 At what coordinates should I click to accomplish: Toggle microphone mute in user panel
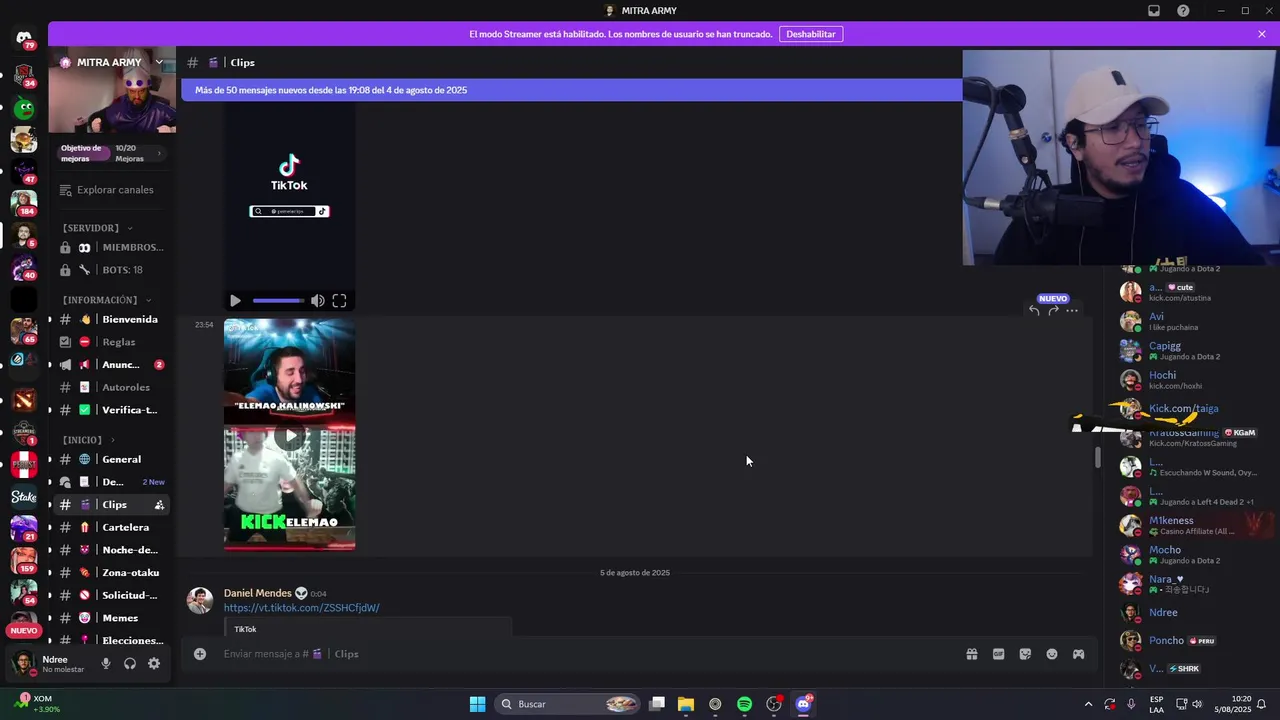click(106, 664)
